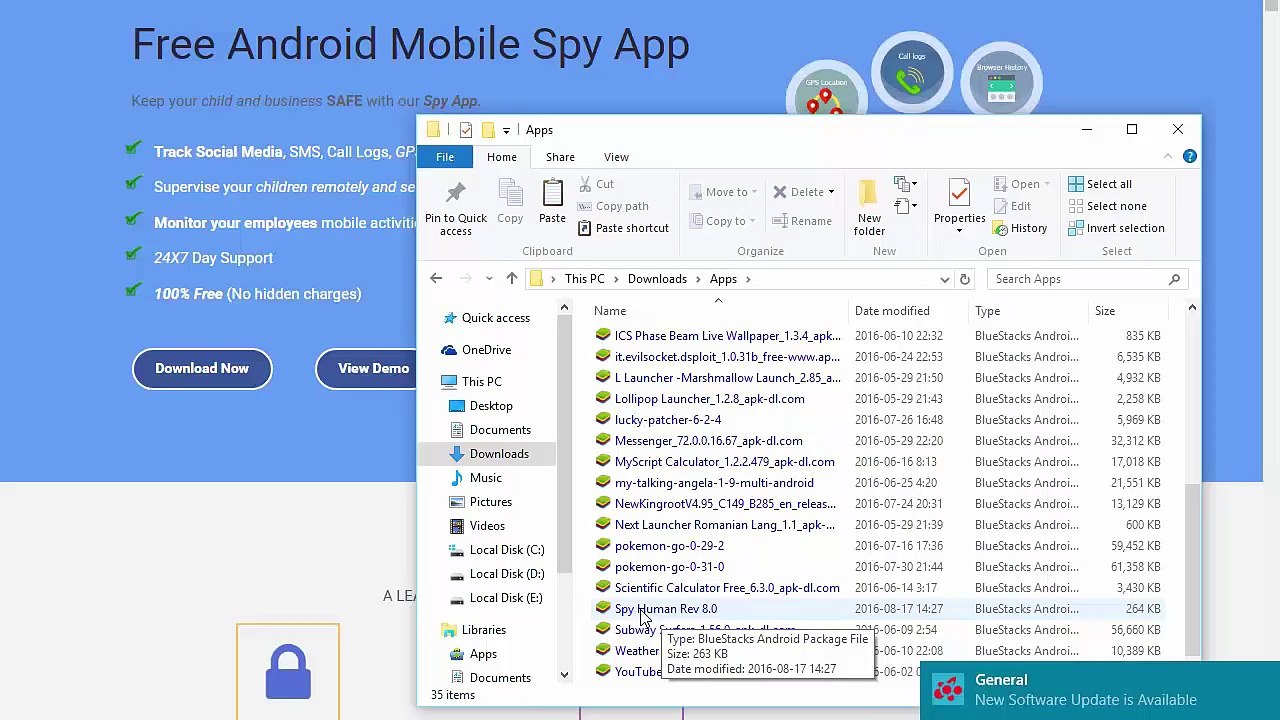
Task: Create a New folder from ribbon
Action: coord(869,208)
